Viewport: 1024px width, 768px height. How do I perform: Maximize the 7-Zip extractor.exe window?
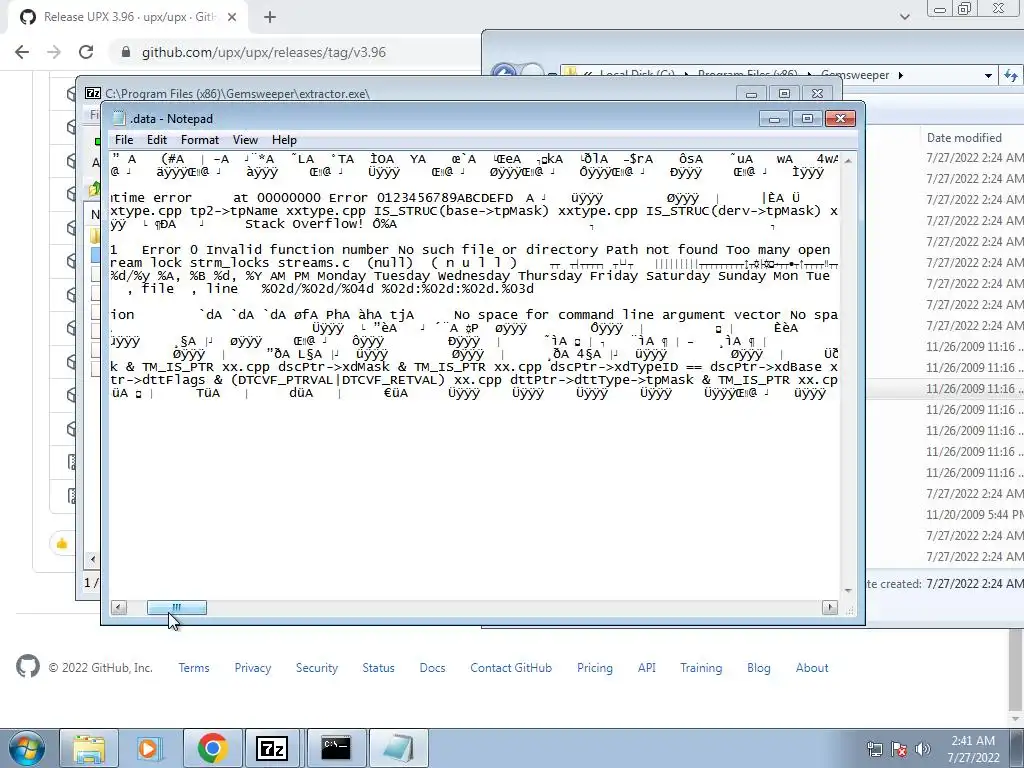[784, 94]
